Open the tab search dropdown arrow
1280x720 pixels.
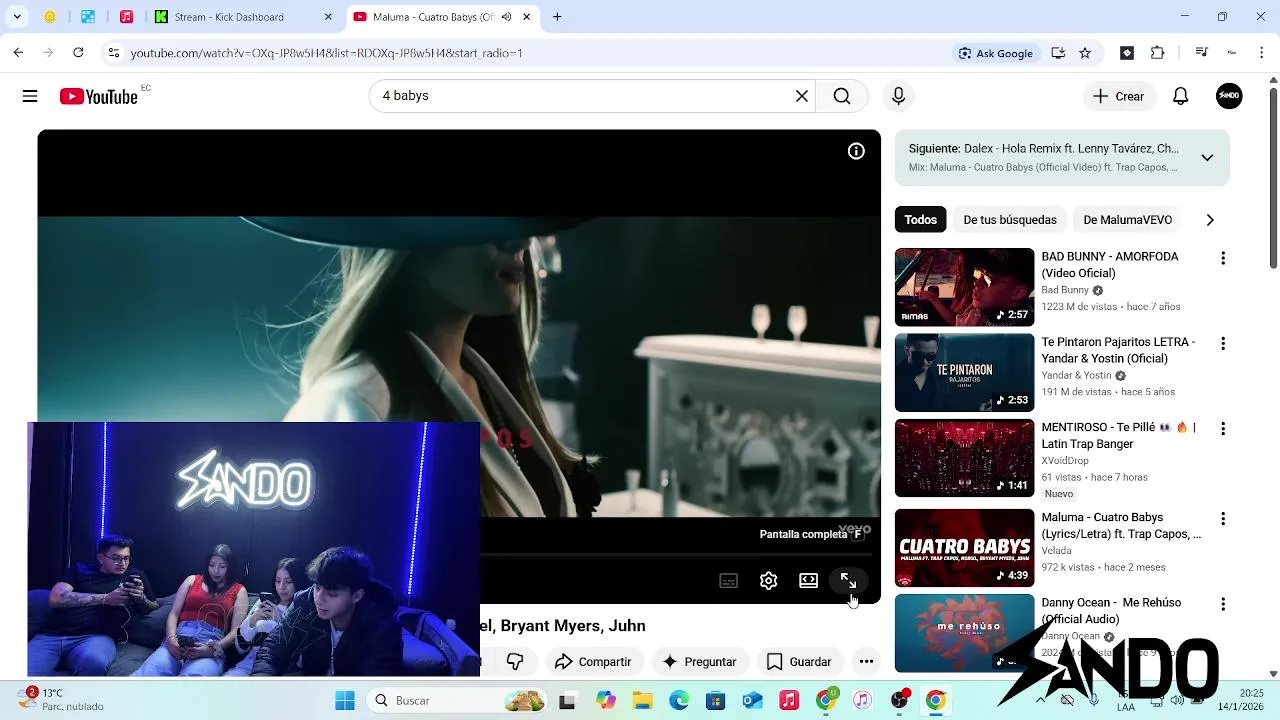18,17
